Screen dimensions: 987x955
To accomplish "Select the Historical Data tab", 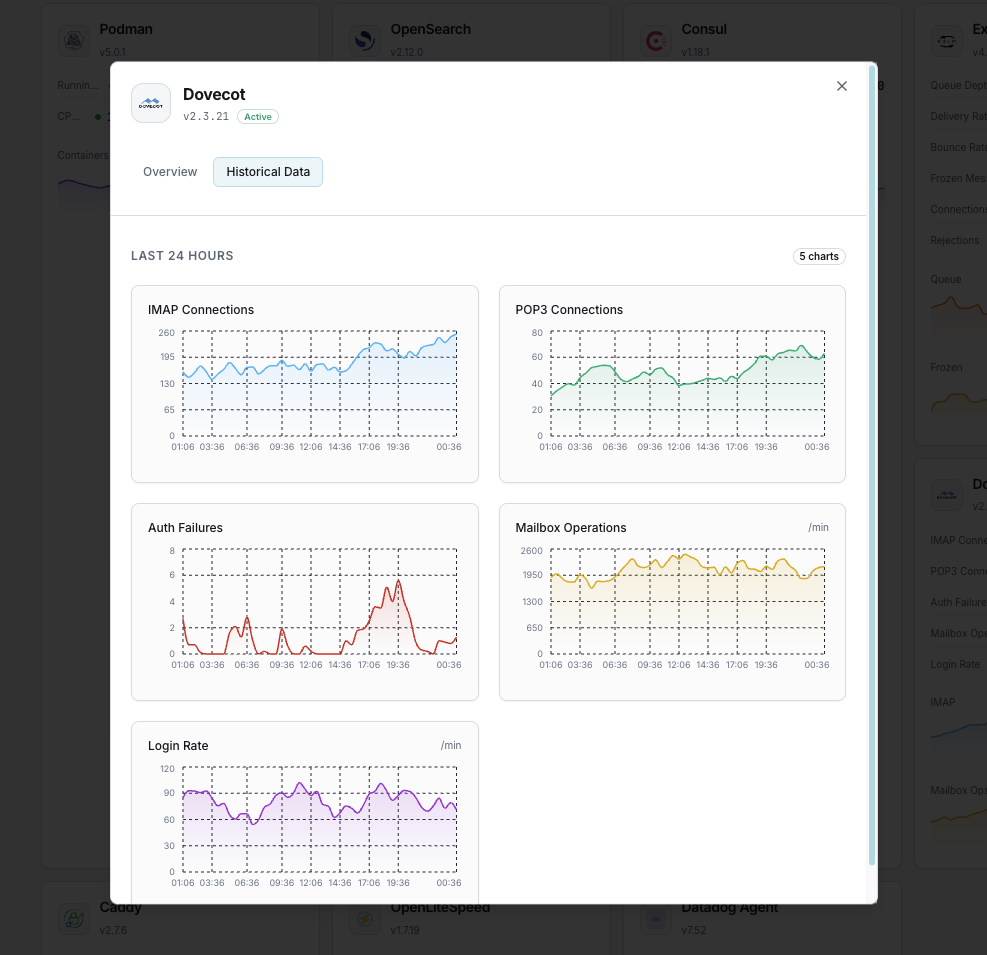I will pos(267,171).
